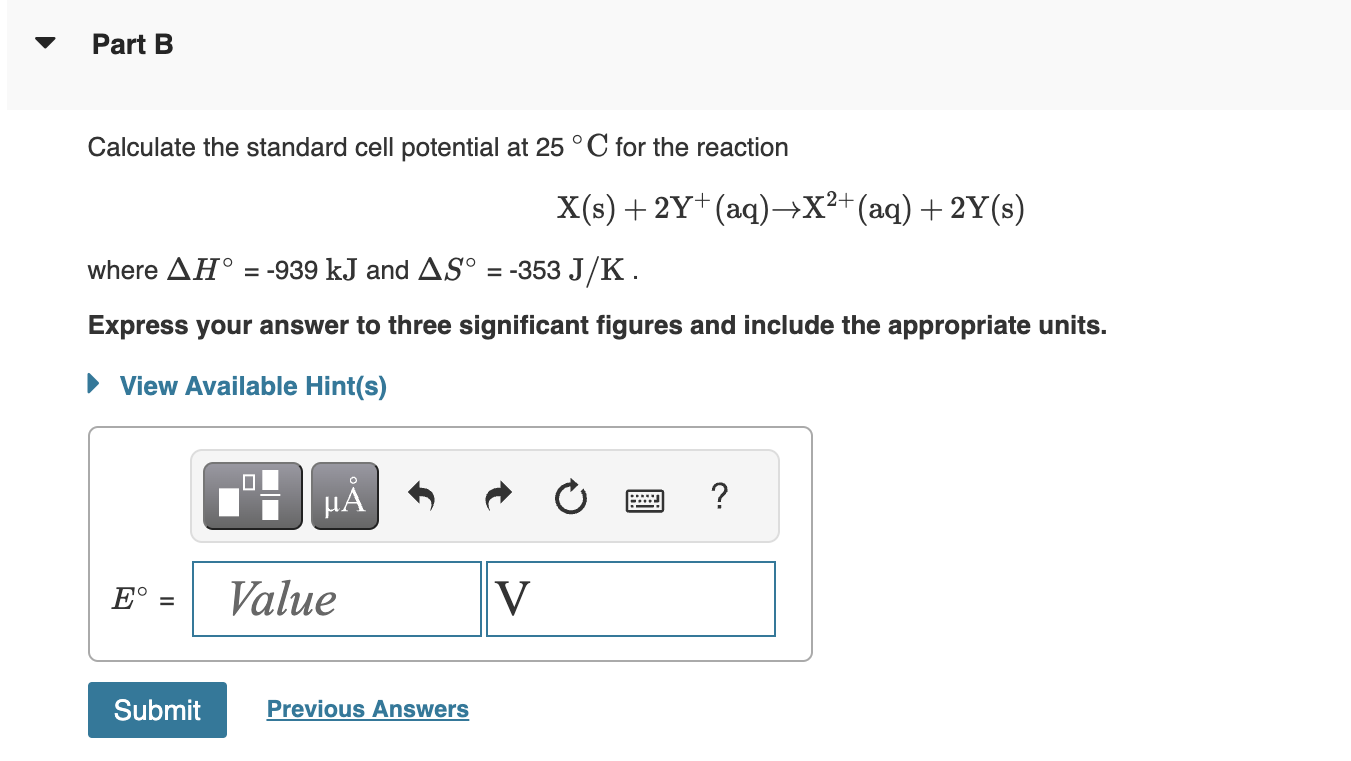Select the fraction template icon

tap(251, 494)
